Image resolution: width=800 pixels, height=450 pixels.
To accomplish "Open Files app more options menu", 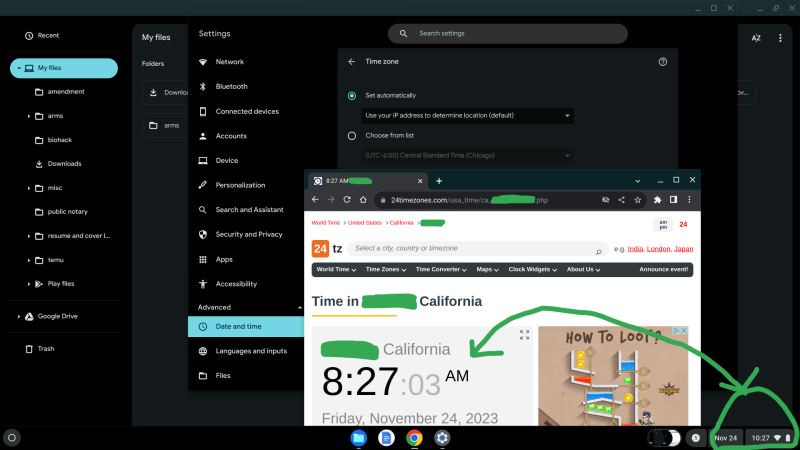I will pos(780,38).
